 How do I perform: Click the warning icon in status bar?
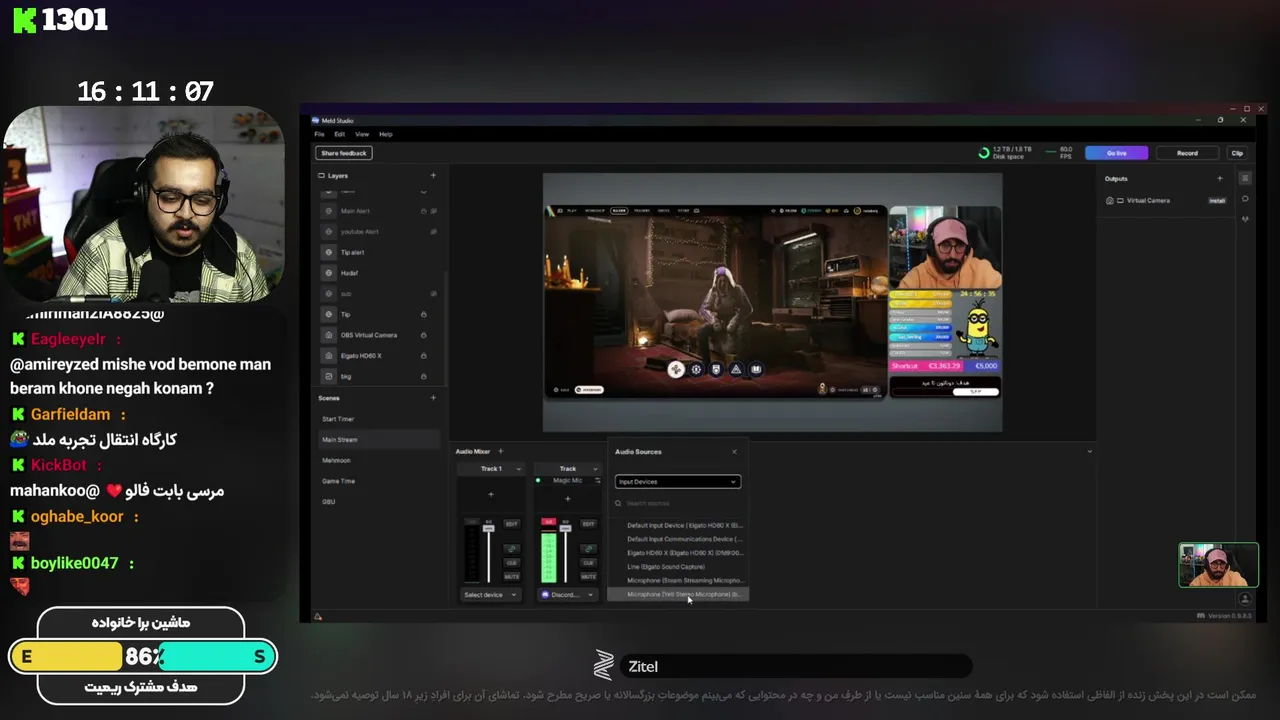click(318, 616)
